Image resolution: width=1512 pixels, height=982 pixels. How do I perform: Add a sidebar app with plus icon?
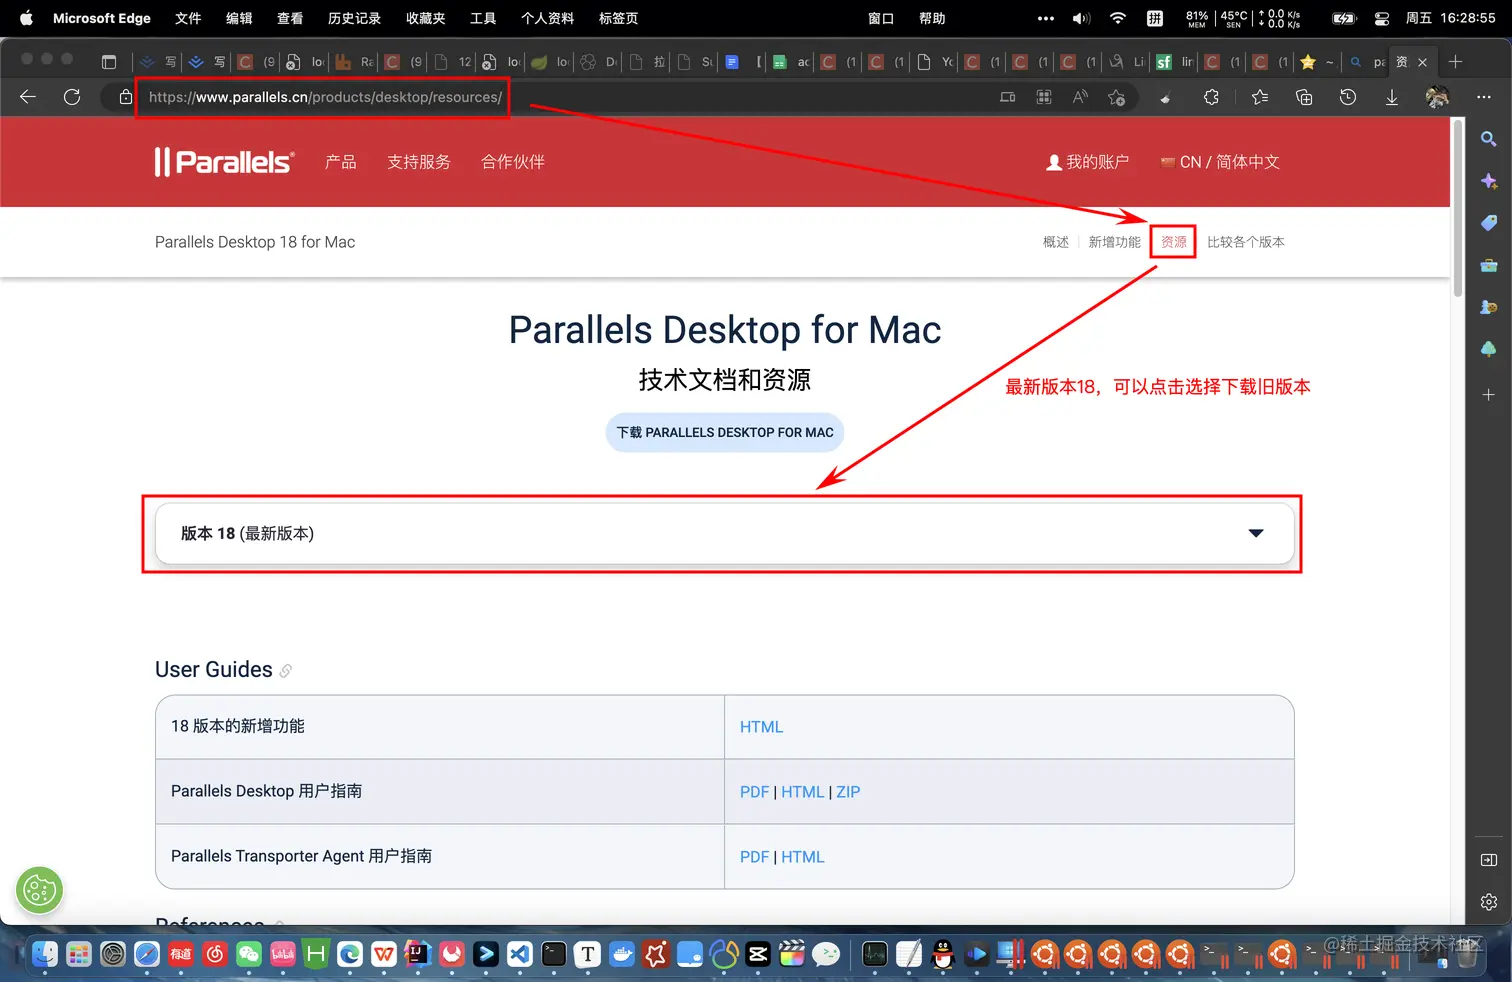point(1489,395)
